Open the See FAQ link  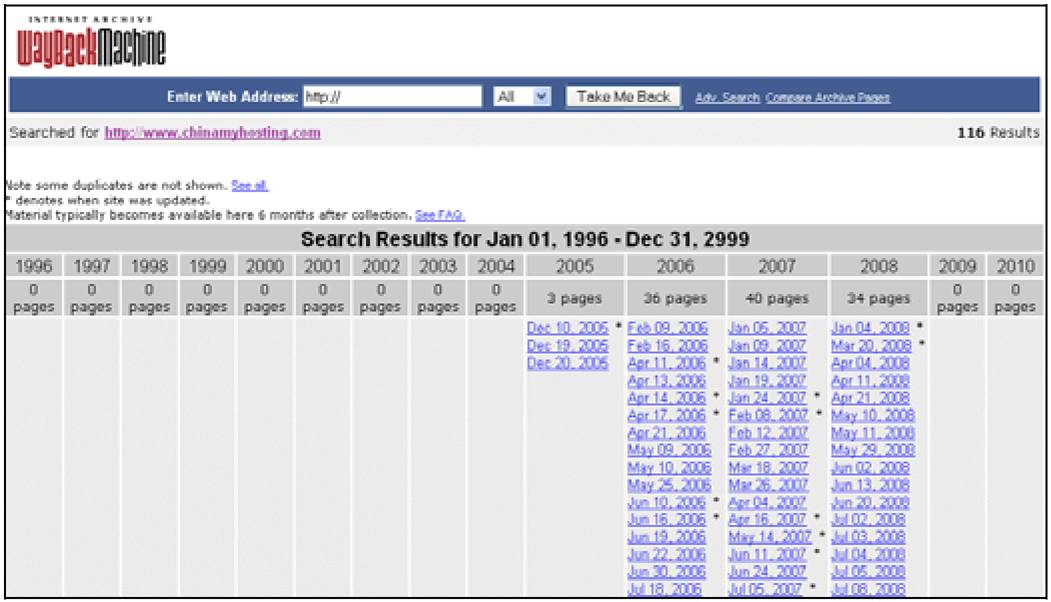(x=440, y=215)
